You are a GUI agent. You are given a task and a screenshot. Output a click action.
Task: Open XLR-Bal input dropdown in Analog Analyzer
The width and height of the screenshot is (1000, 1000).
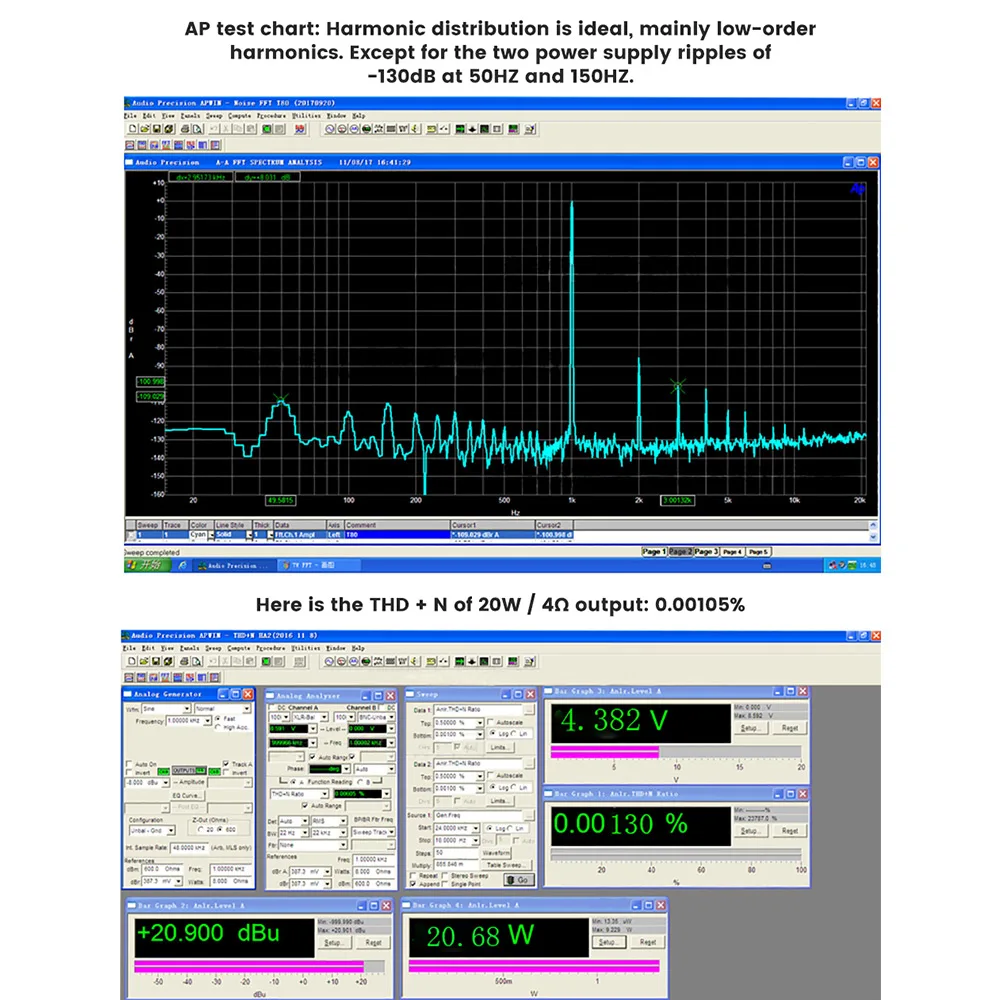pyautogui.click(x=324, y=717)
